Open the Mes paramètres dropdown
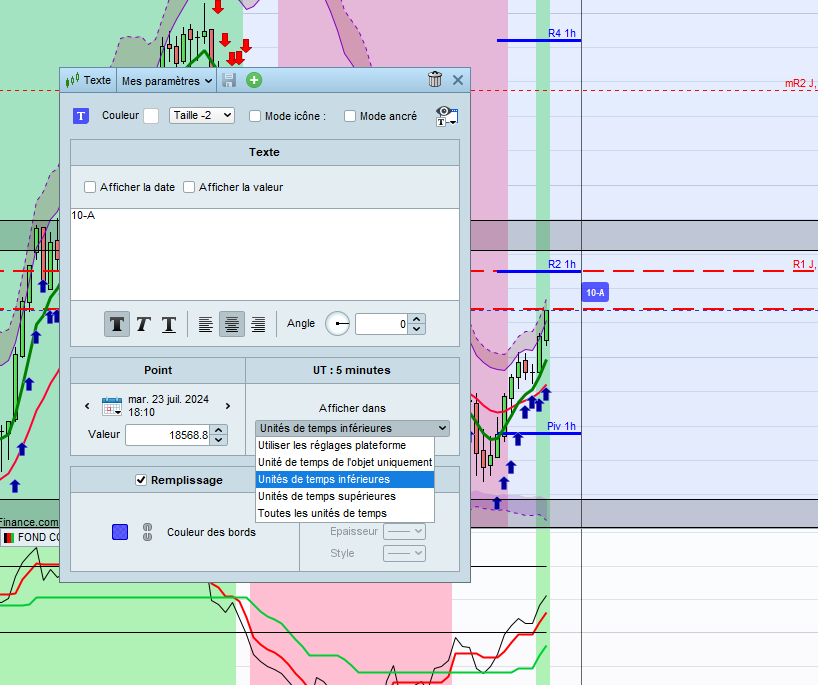Image resolution: width=818 pixels, height=685 pixels. pyautogui.click(x=166, y=81)
